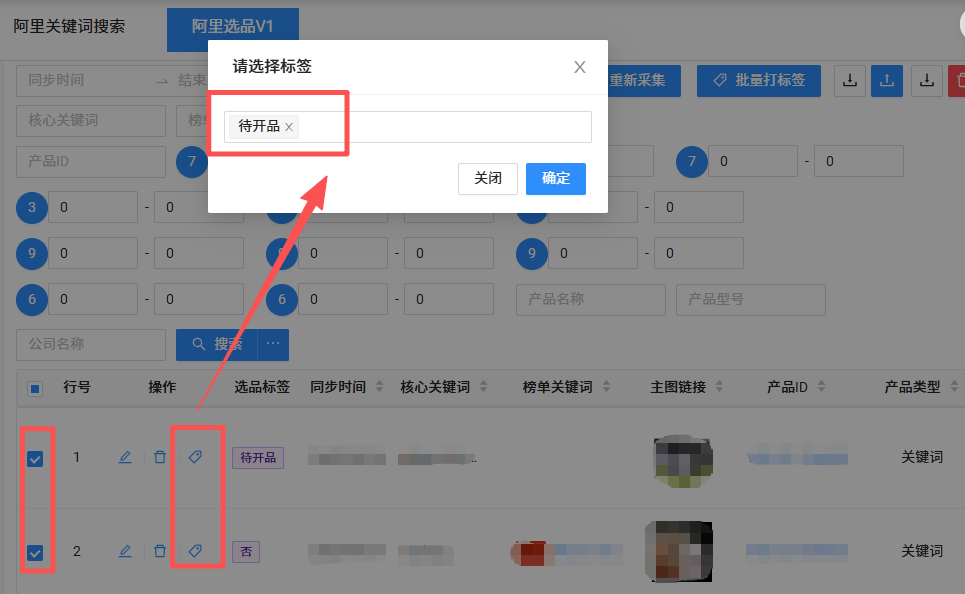Click the 关闭 button in dialog
Viewport: 965px width, 594px height.
click(x=487, y=179)
